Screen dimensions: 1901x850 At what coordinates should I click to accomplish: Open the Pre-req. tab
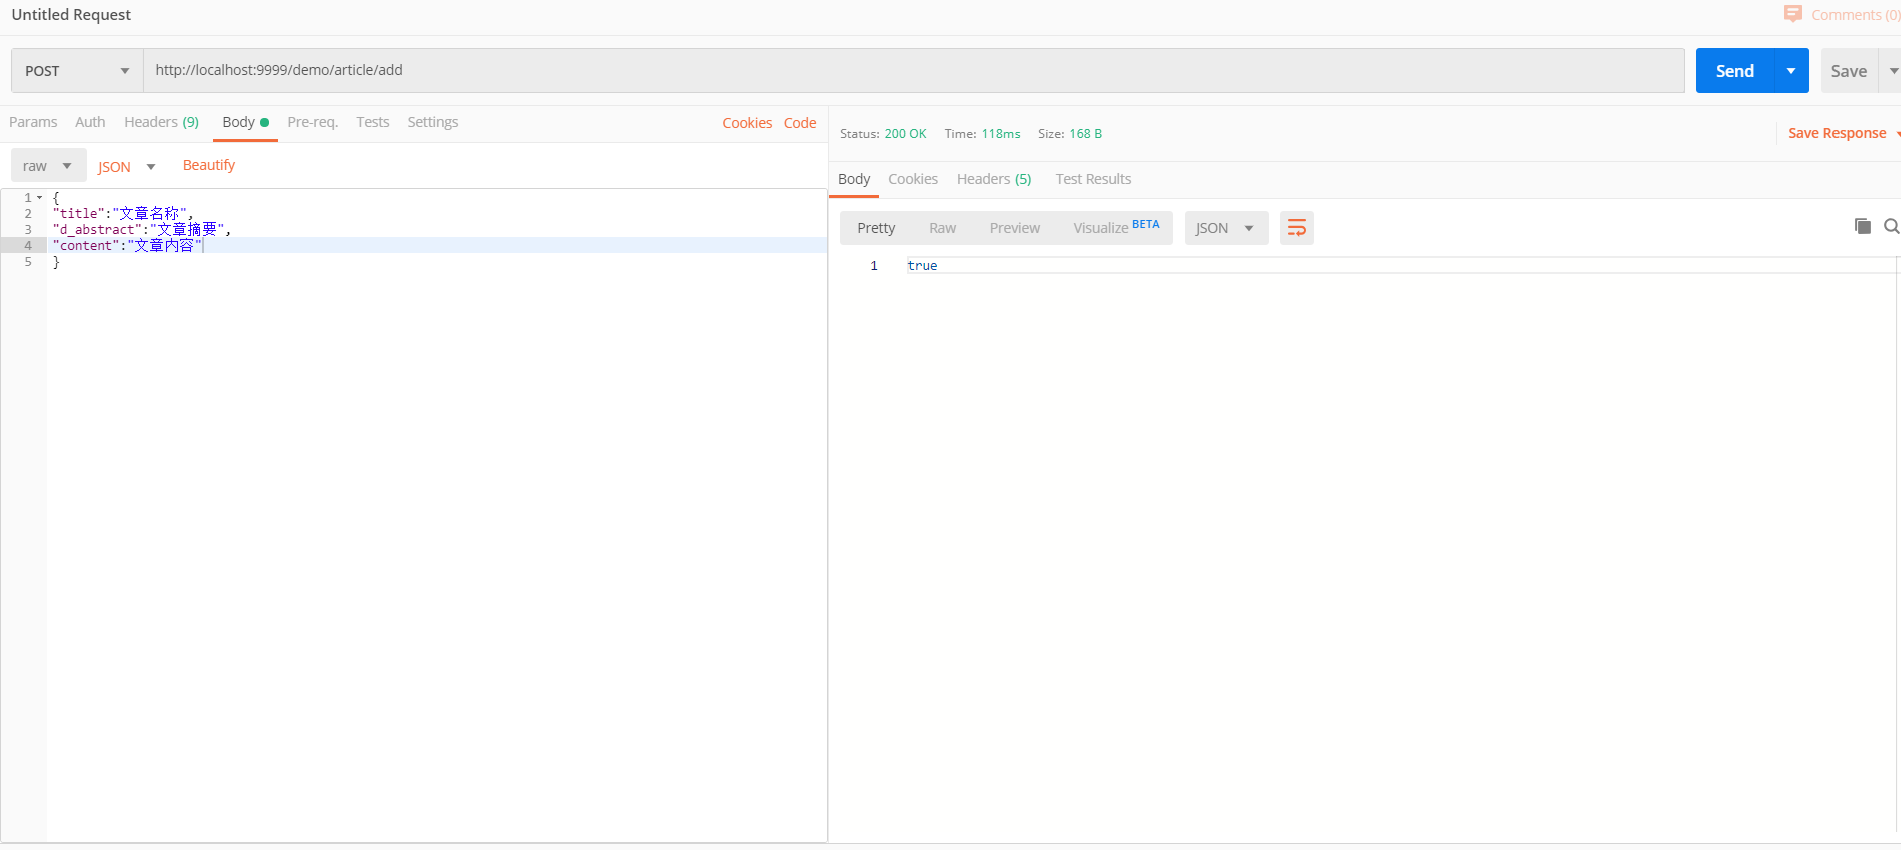point(312,122)
